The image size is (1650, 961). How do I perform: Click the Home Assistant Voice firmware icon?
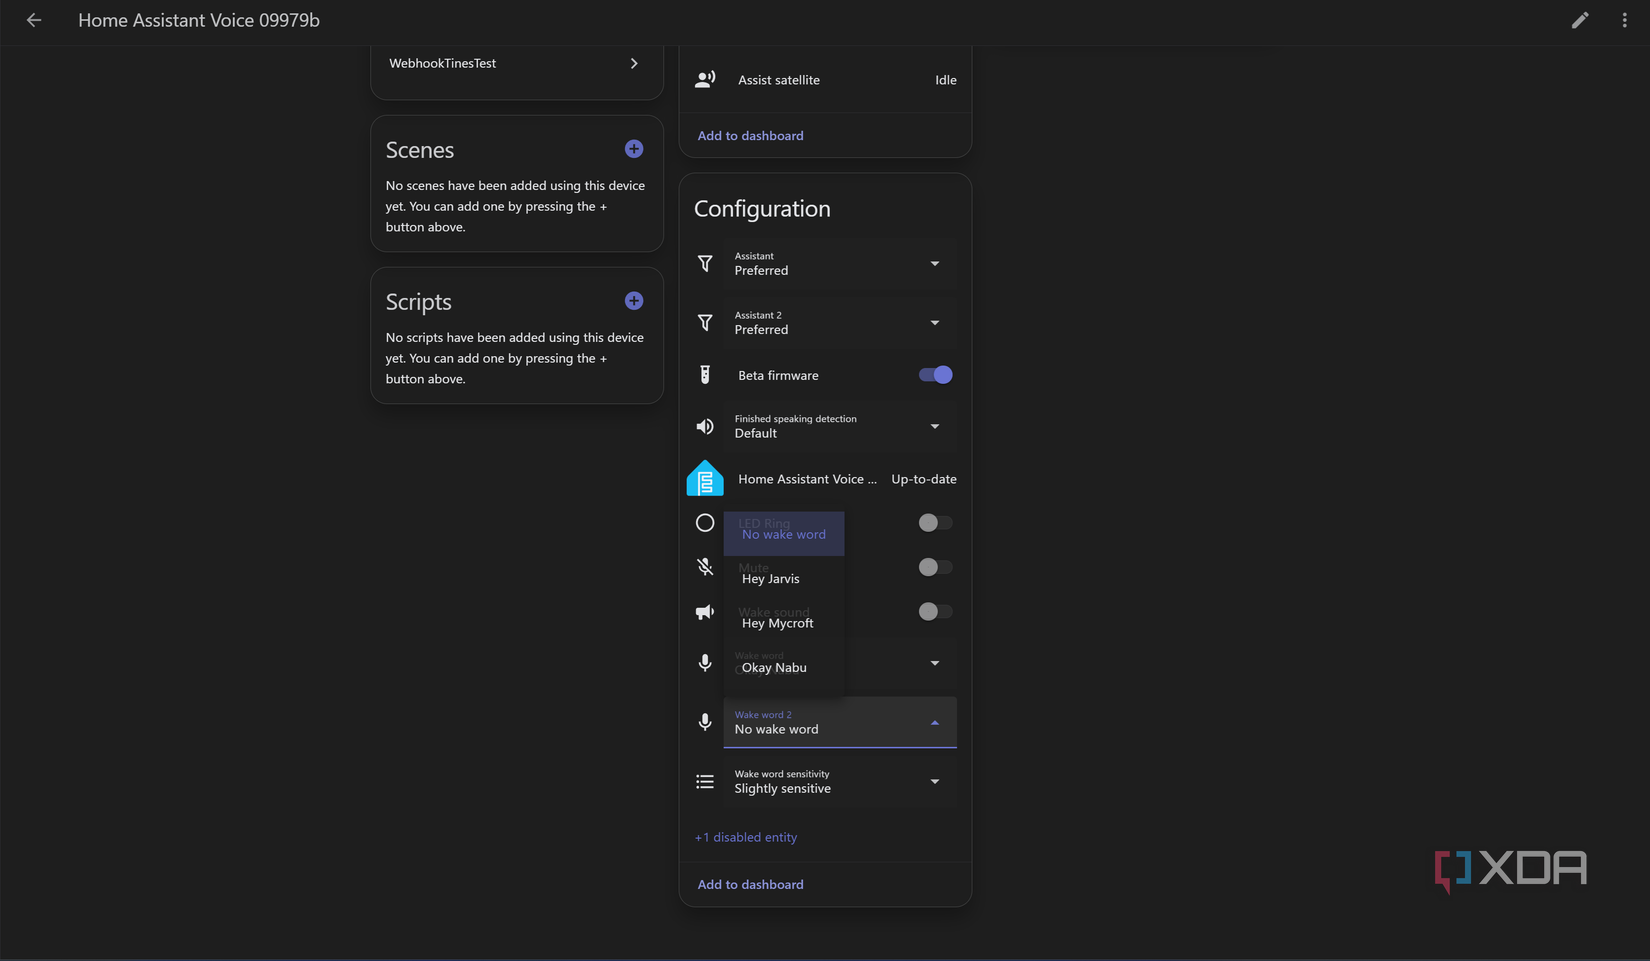tap(705, 479)
